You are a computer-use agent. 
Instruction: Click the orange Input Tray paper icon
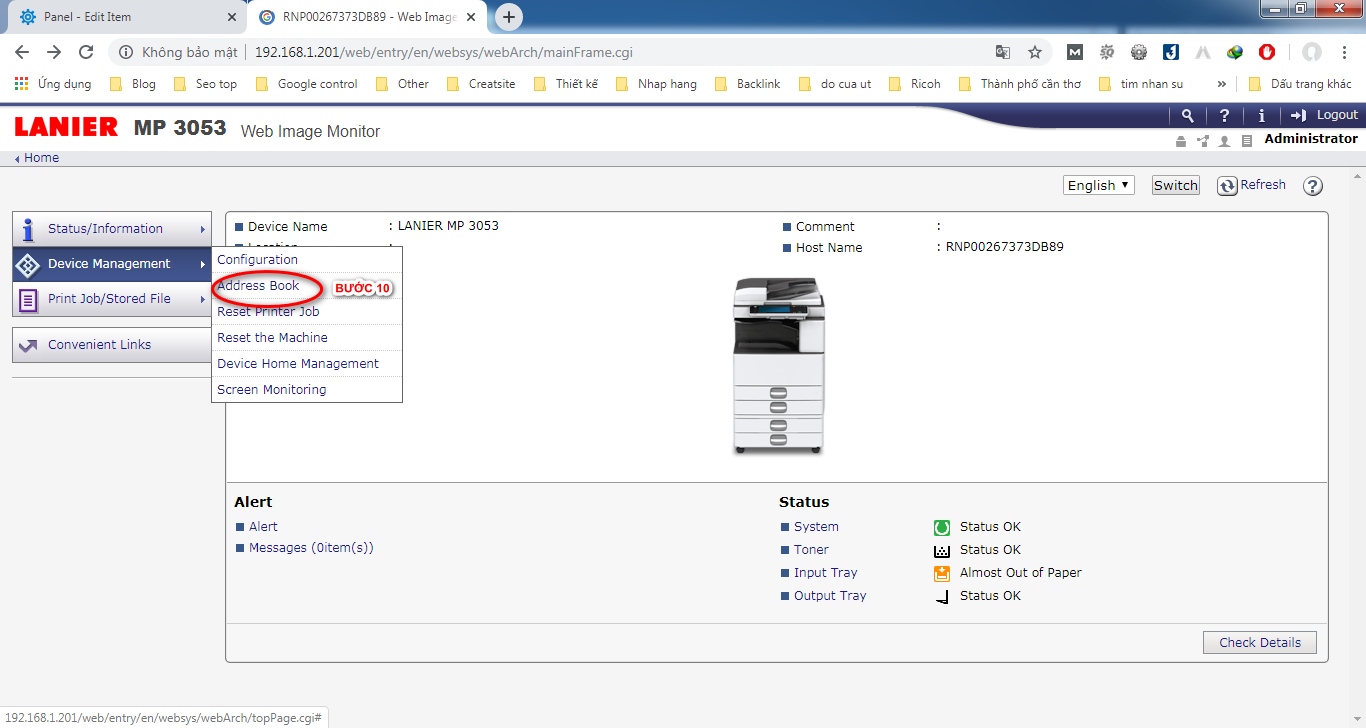coord(941,573)
